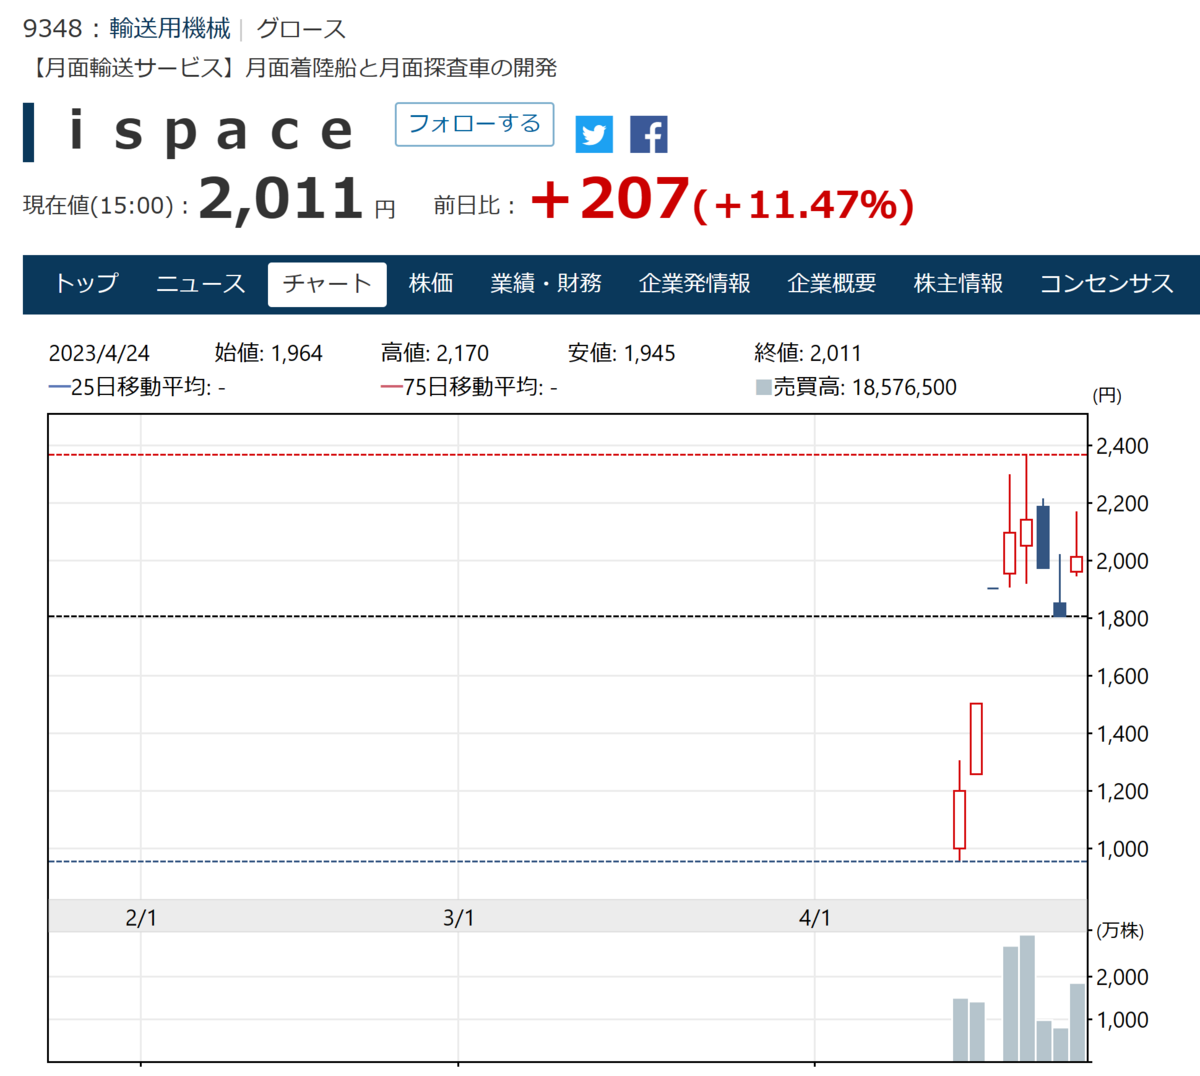
Task: Click the (+11.47%) percentage change
Action: click(x=803, y=205)
